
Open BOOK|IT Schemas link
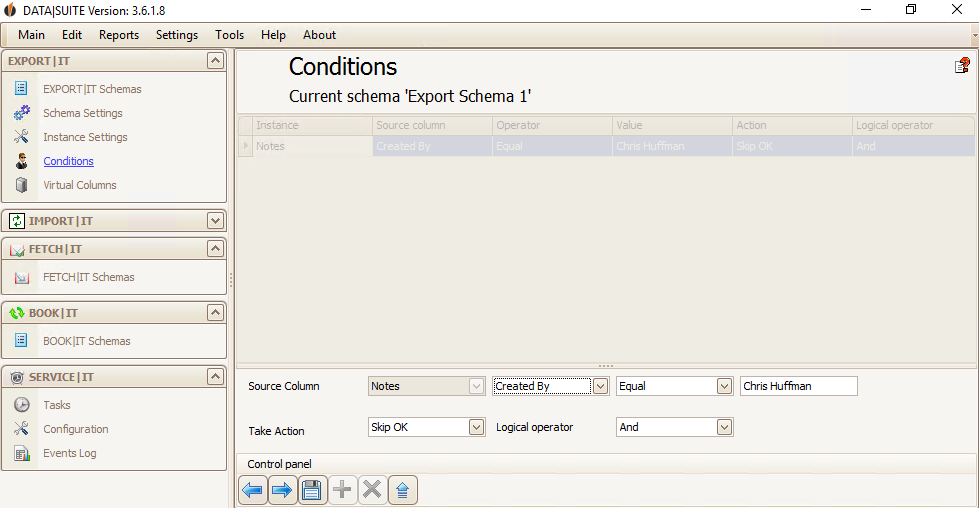click(87, 341)
